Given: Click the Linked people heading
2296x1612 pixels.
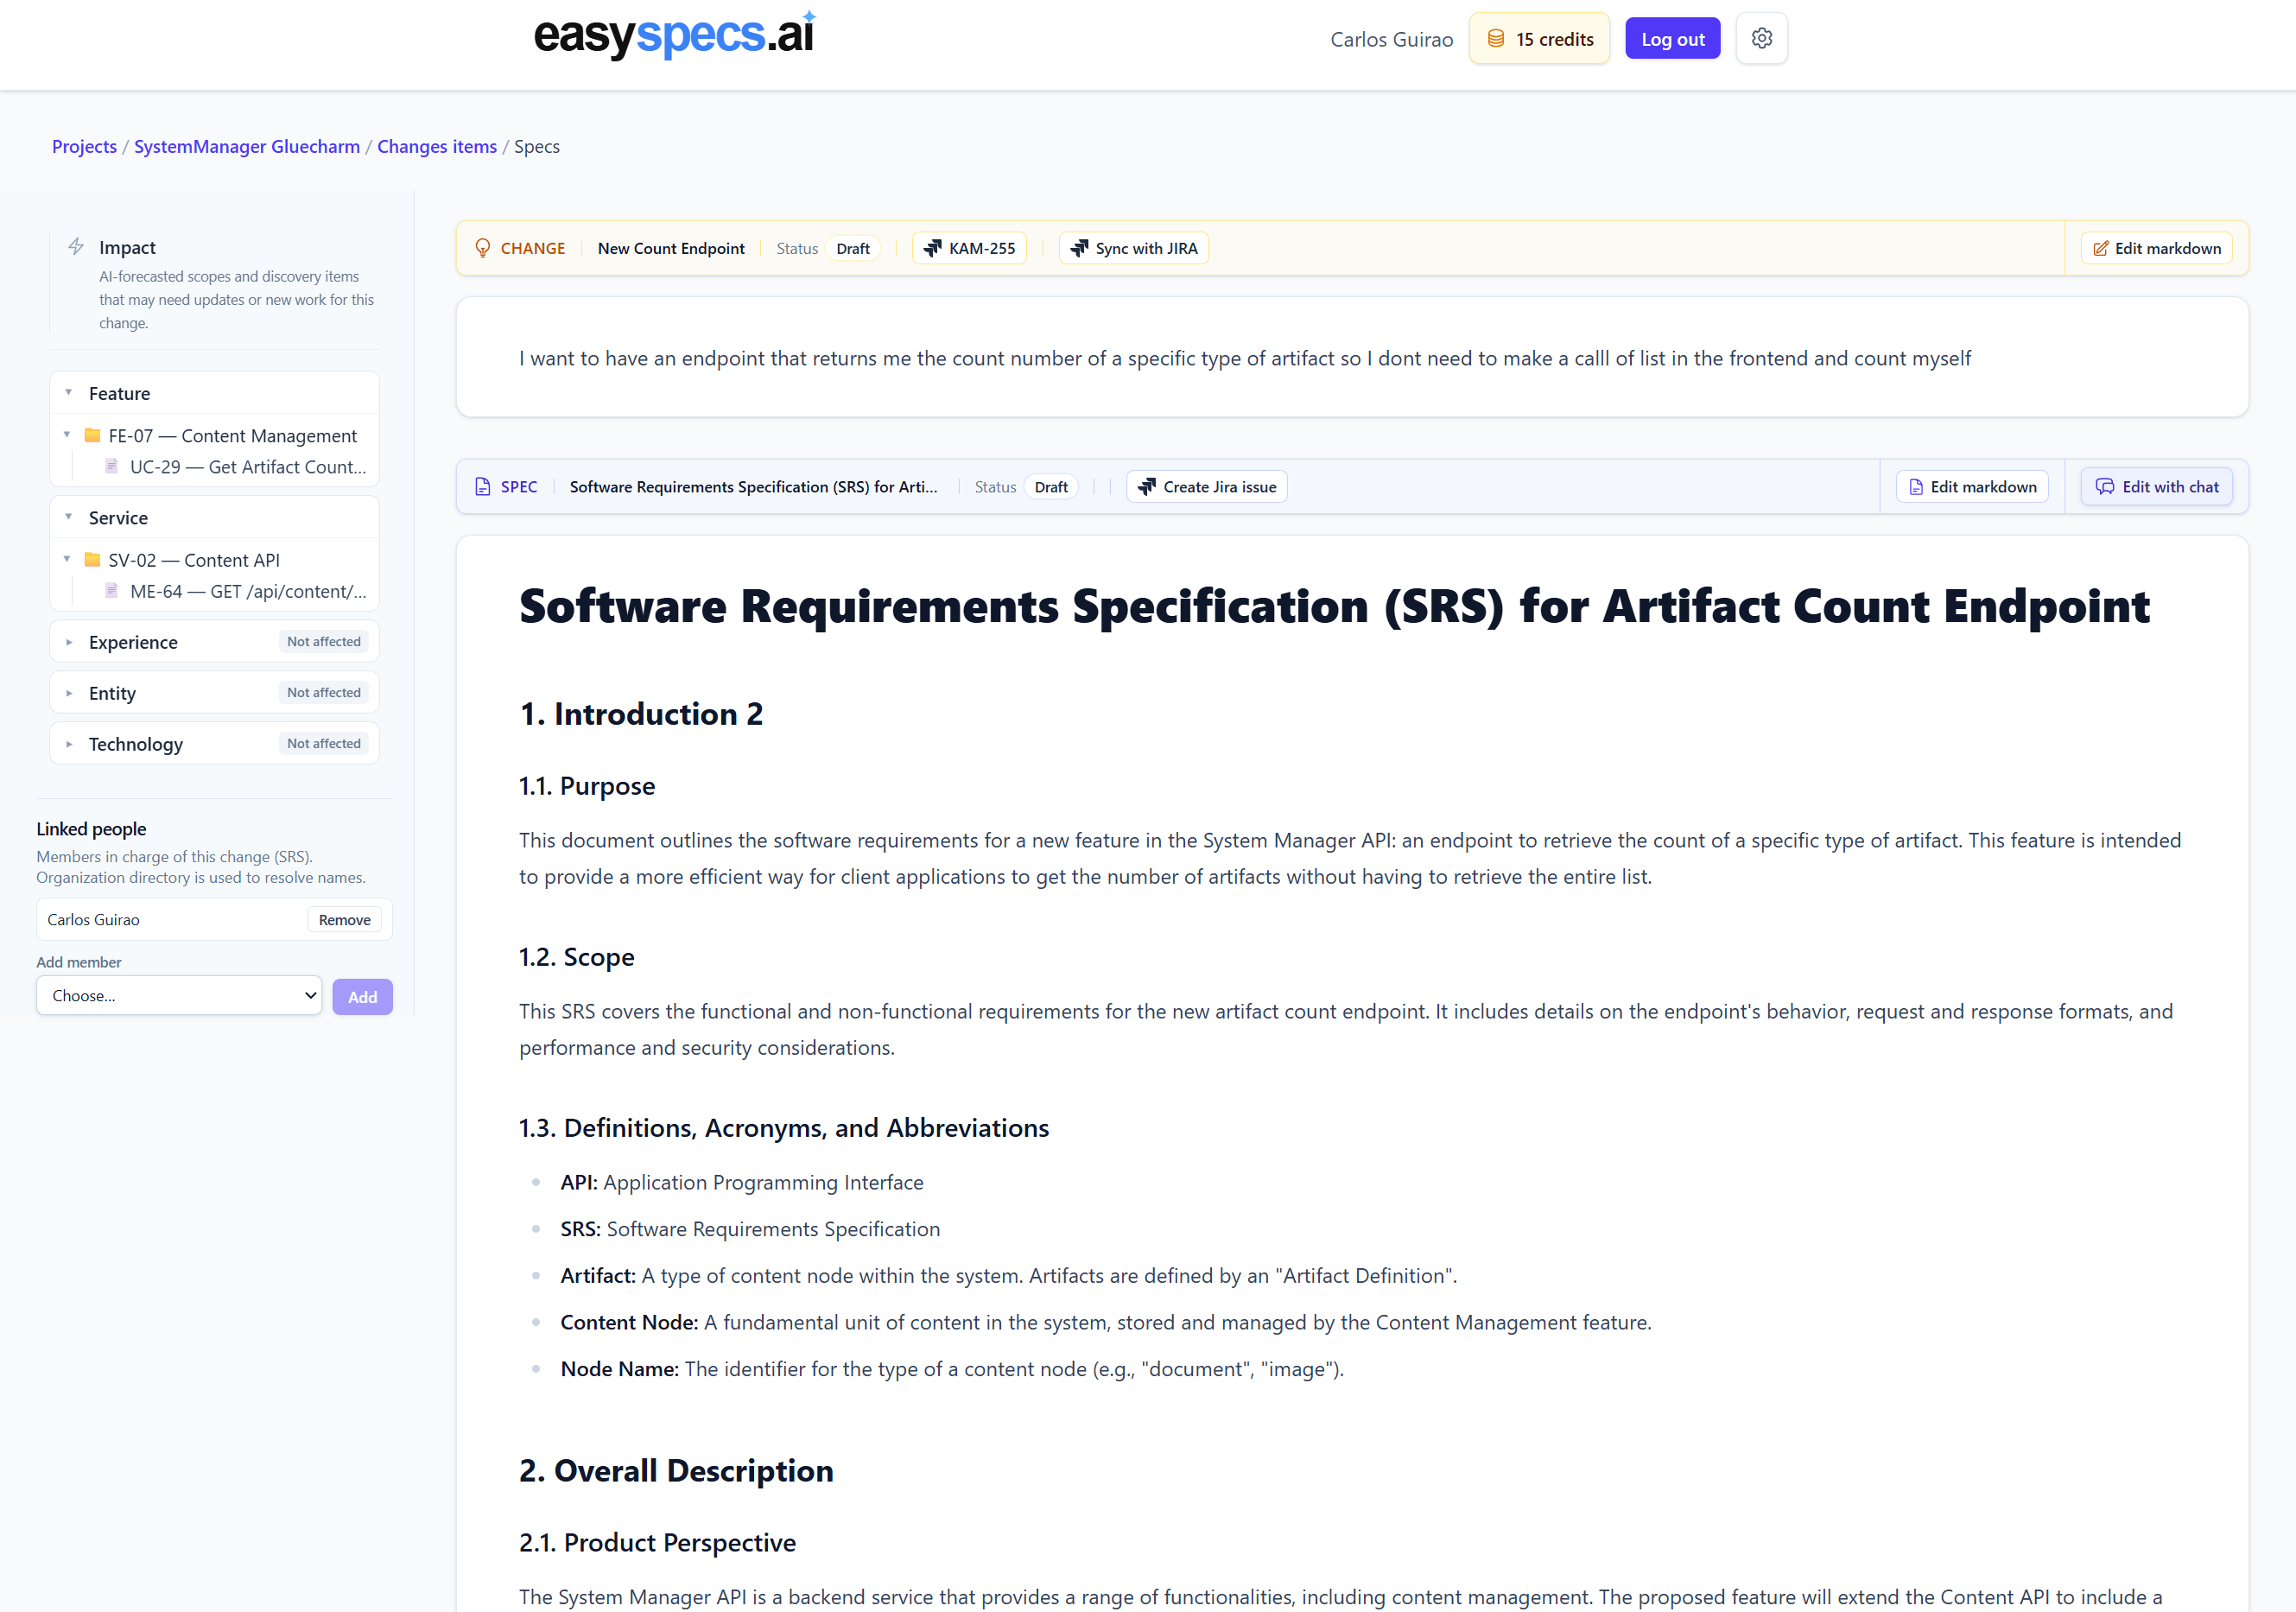Looking at the screenshot, I should click(x=91, y=829).
